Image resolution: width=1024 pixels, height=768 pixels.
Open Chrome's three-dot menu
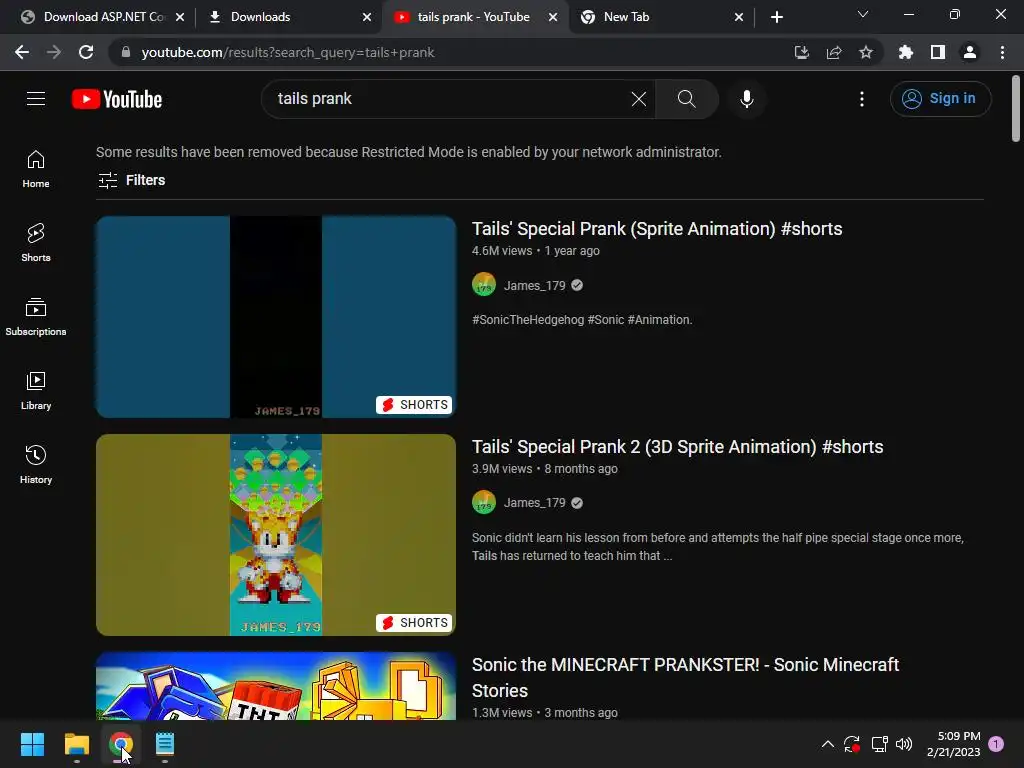[x=1002, y=52]
